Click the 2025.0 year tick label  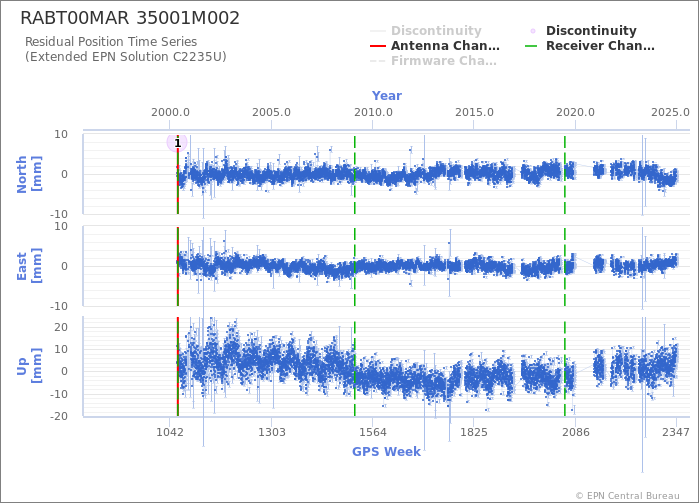670,112
